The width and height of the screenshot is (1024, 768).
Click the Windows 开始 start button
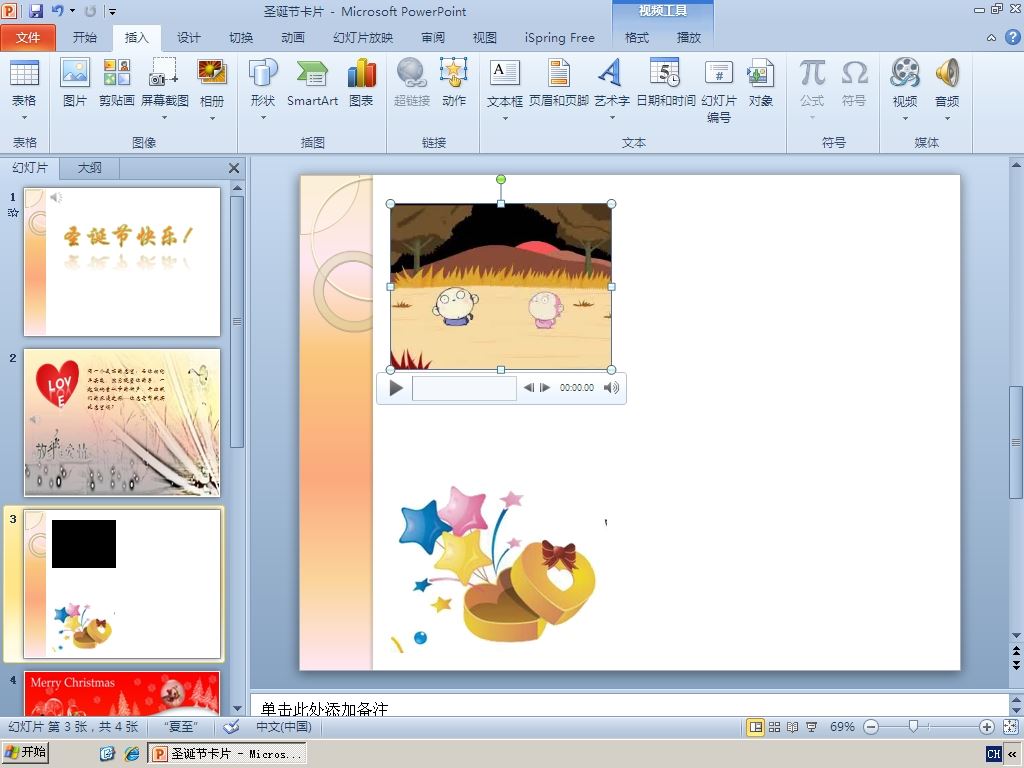point(25,753)
